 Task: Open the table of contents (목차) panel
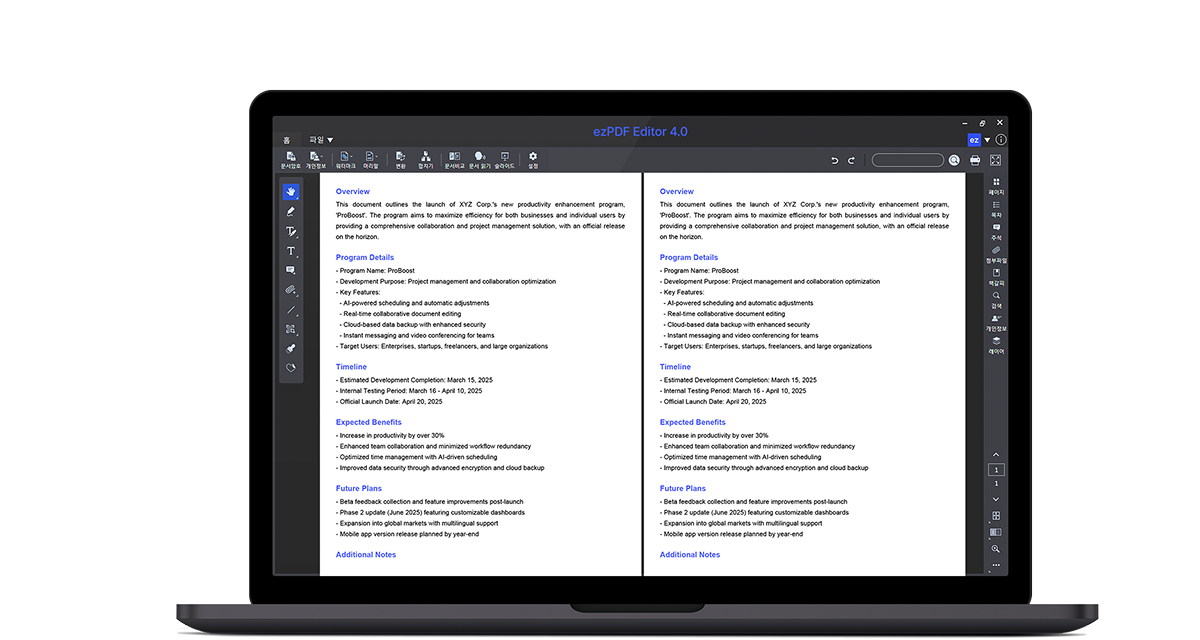click(996, 209)
